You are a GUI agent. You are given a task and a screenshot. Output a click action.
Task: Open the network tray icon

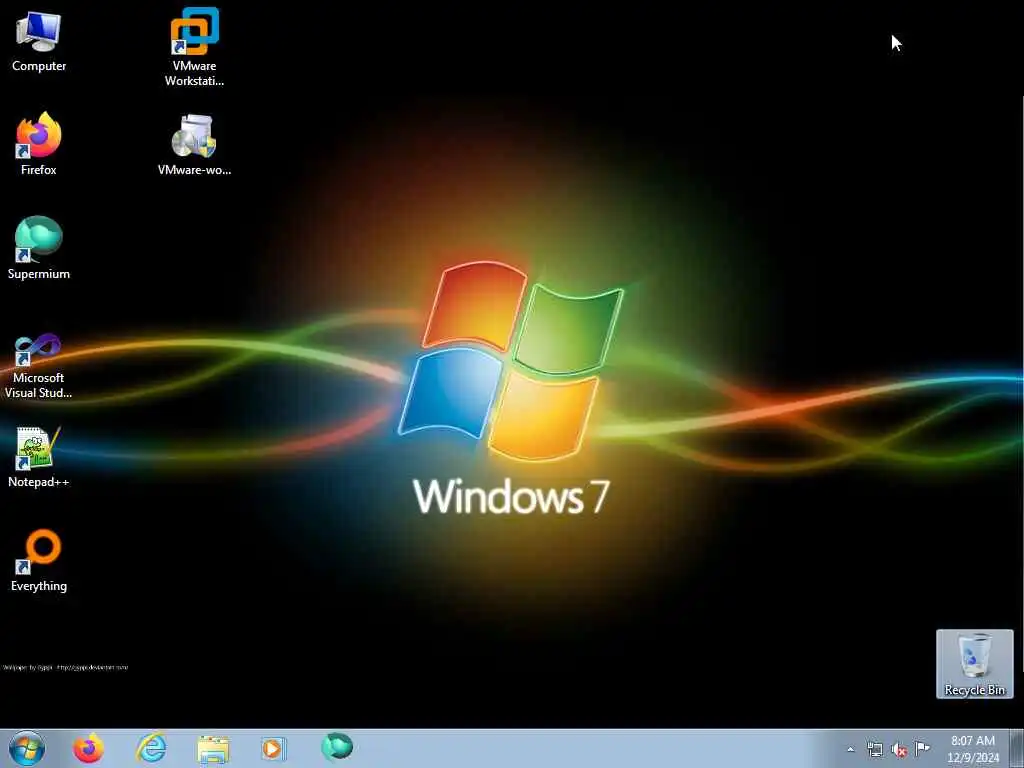click(x=874, y=750)
